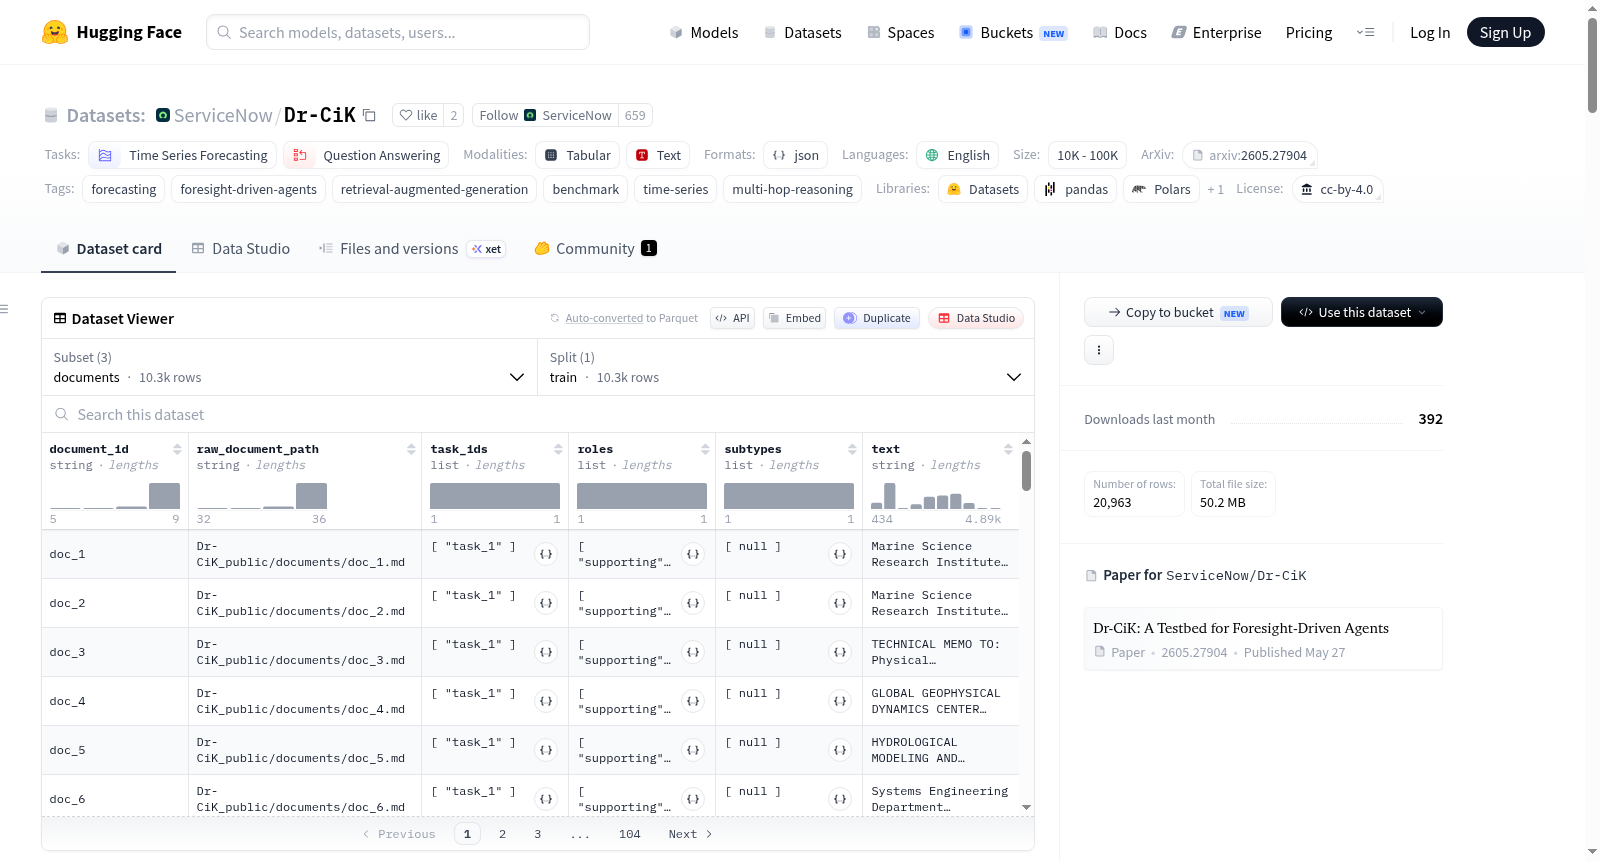
Task: Focus the Search this dataset field
Action: 538,414
